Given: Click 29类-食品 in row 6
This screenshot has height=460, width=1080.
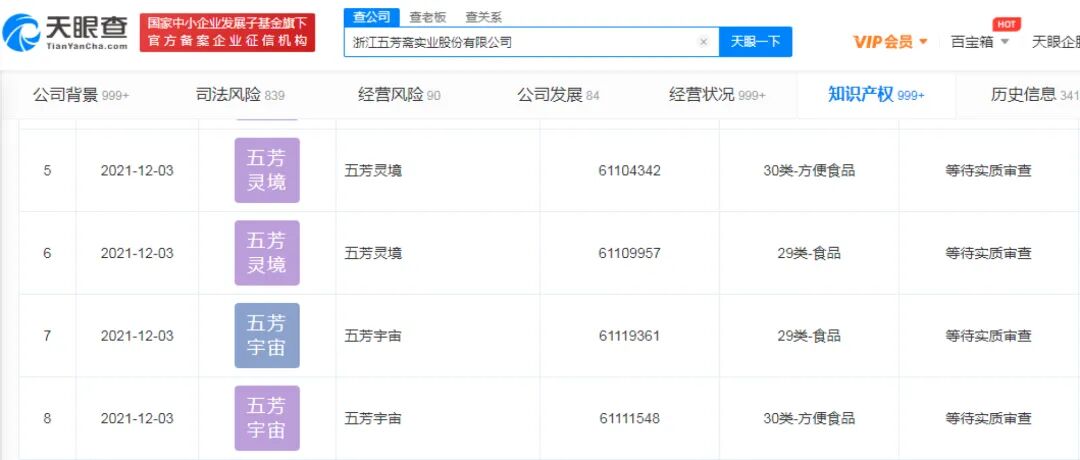Looking at the screenshot, I should pos(809,253).
